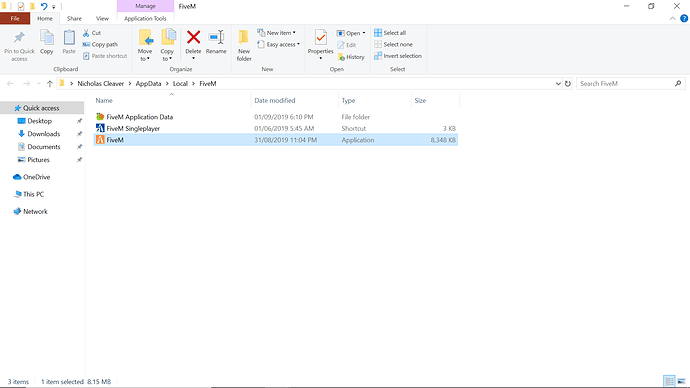Click Undo in Quick Access Toolbar

(x=44, y=6)
